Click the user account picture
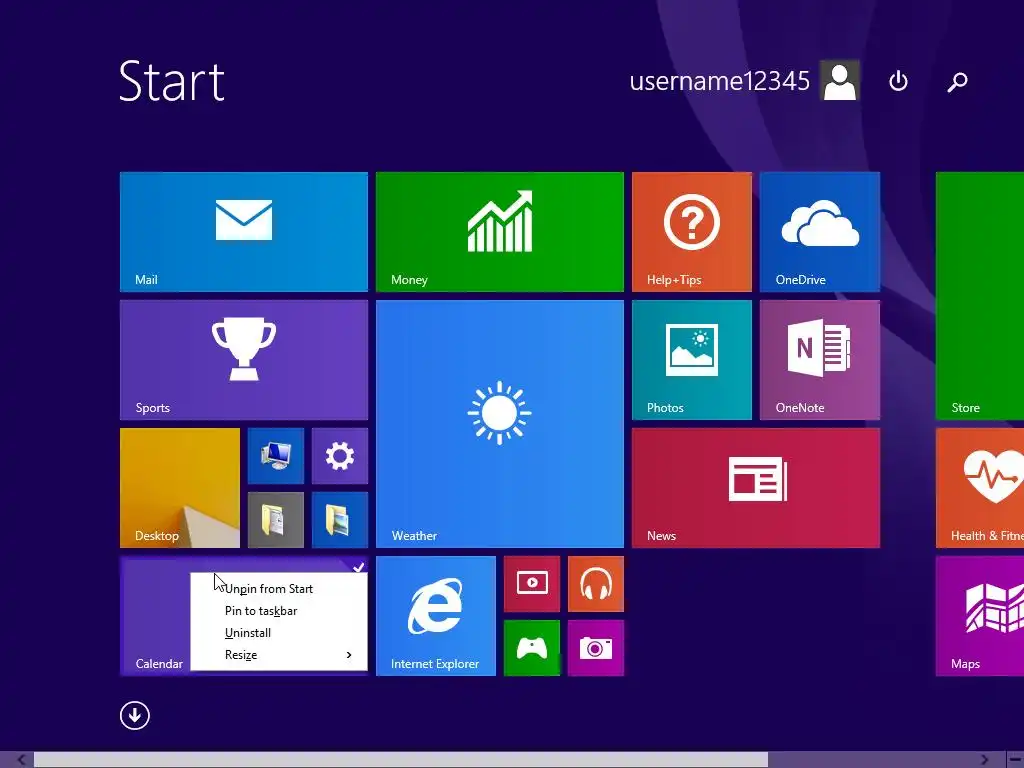This screenshot has height=768, width=1024. pyautogui.click(x=840, y=81)
